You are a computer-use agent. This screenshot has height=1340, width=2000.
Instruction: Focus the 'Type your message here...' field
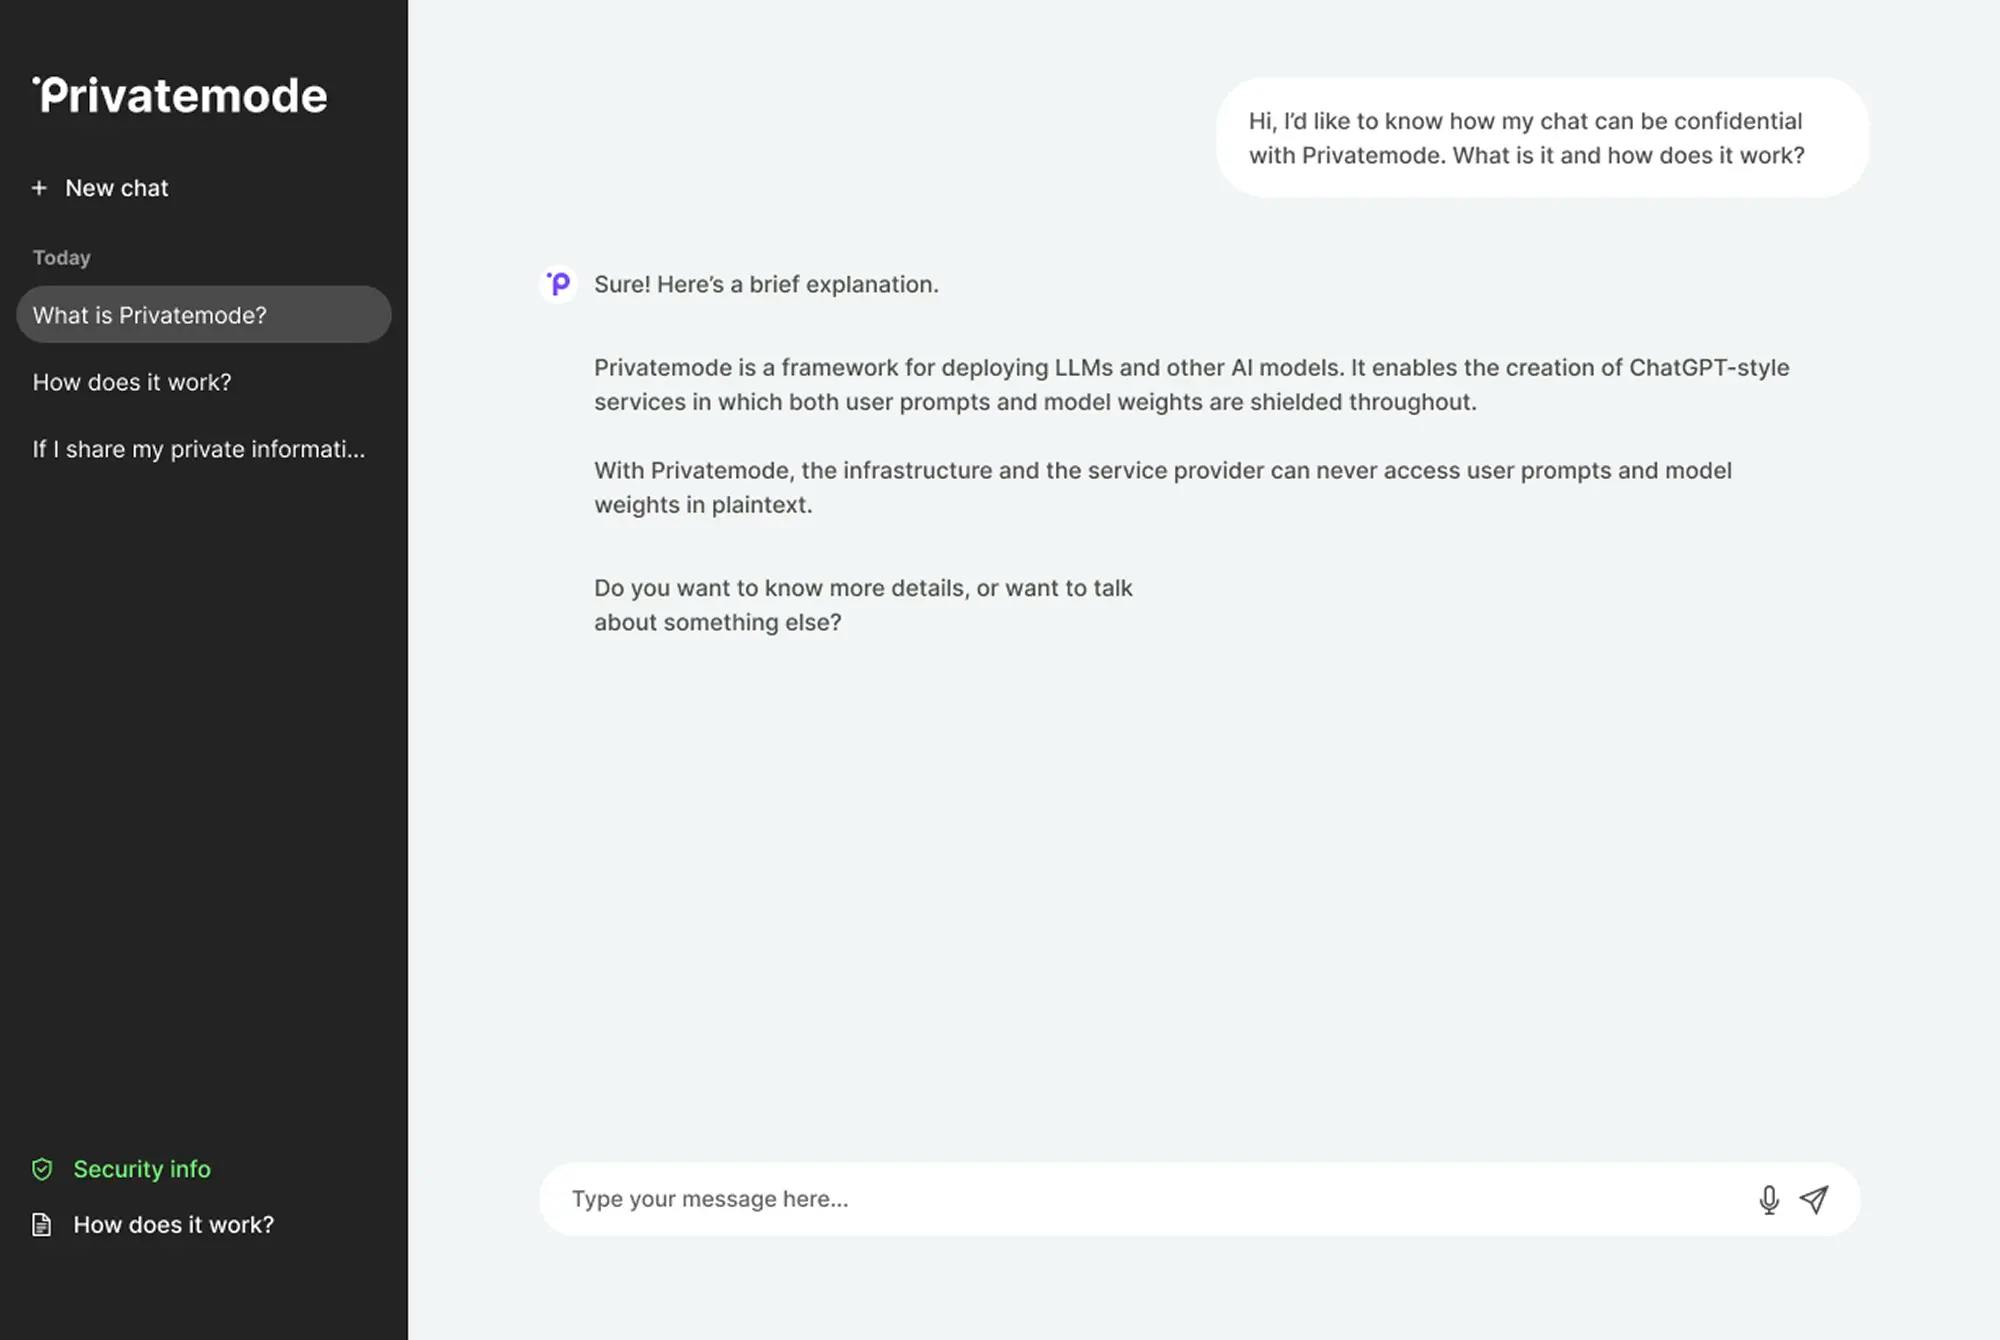1150,1199
